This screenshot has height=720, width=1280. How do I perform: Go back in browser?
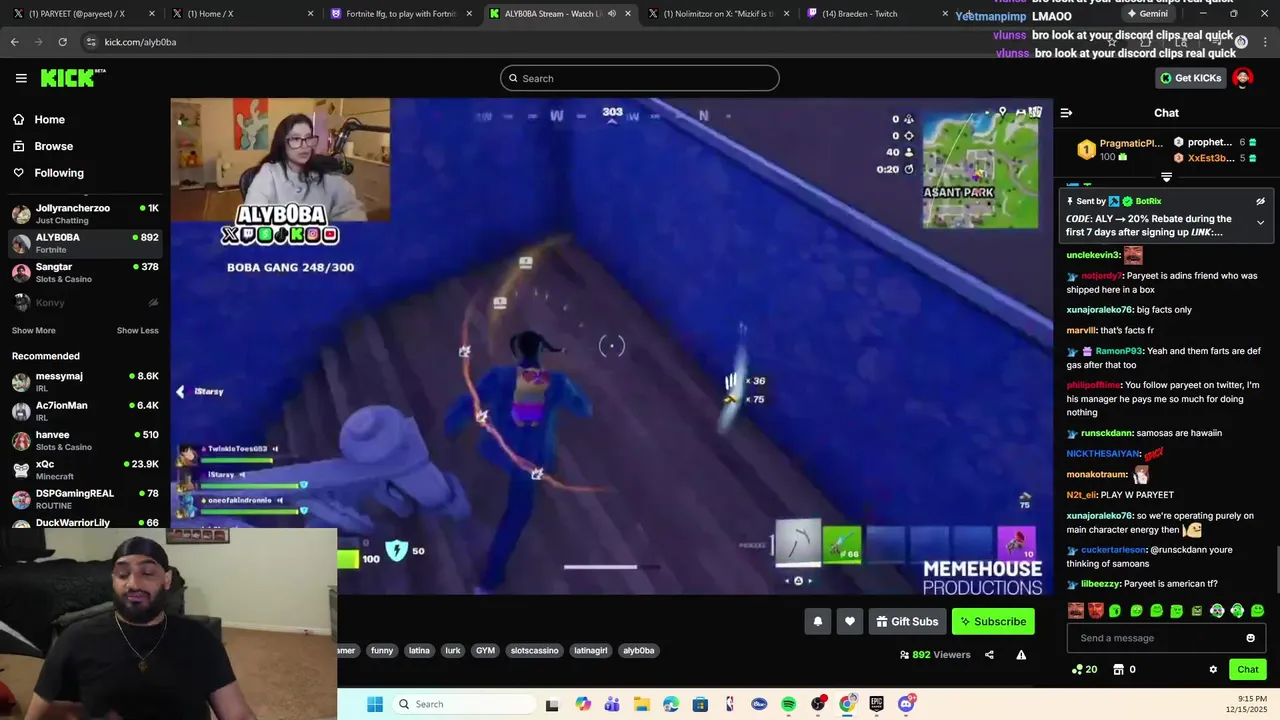[14, 42]
